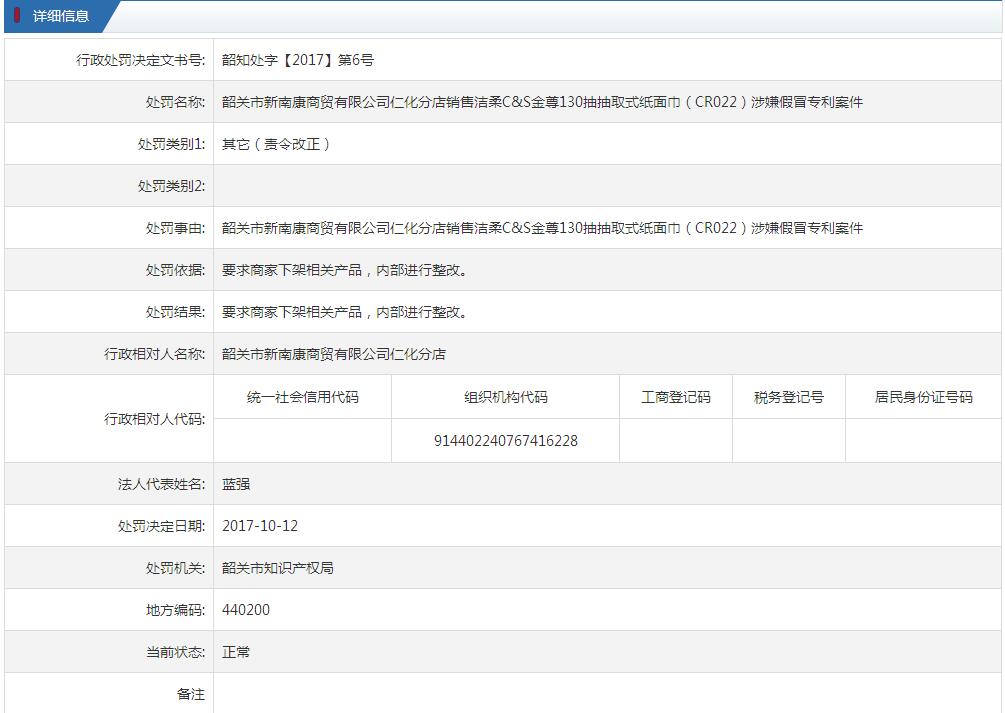This screenshot has width=1005, height=713.
Task: Click the decision date 2017-10-12
Action: click(260, 526)
